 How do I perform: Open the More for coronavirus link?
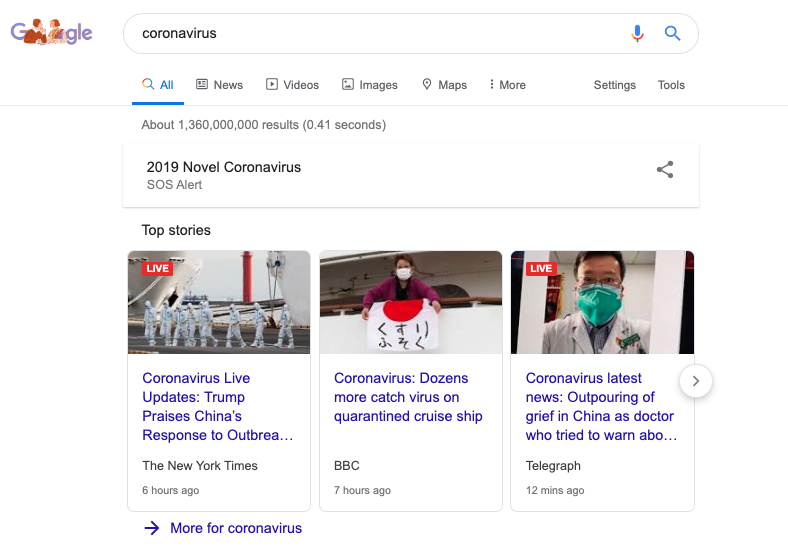click(x=235, y=528)
